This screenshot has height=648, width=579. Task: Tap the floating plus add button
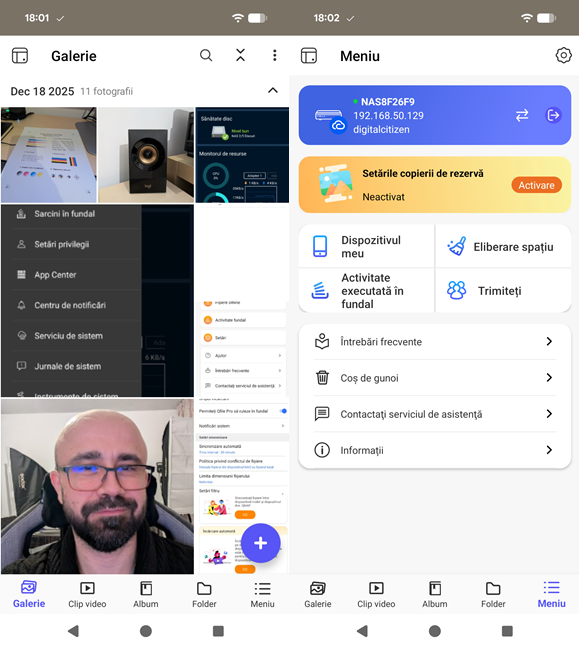pos(261,543)
